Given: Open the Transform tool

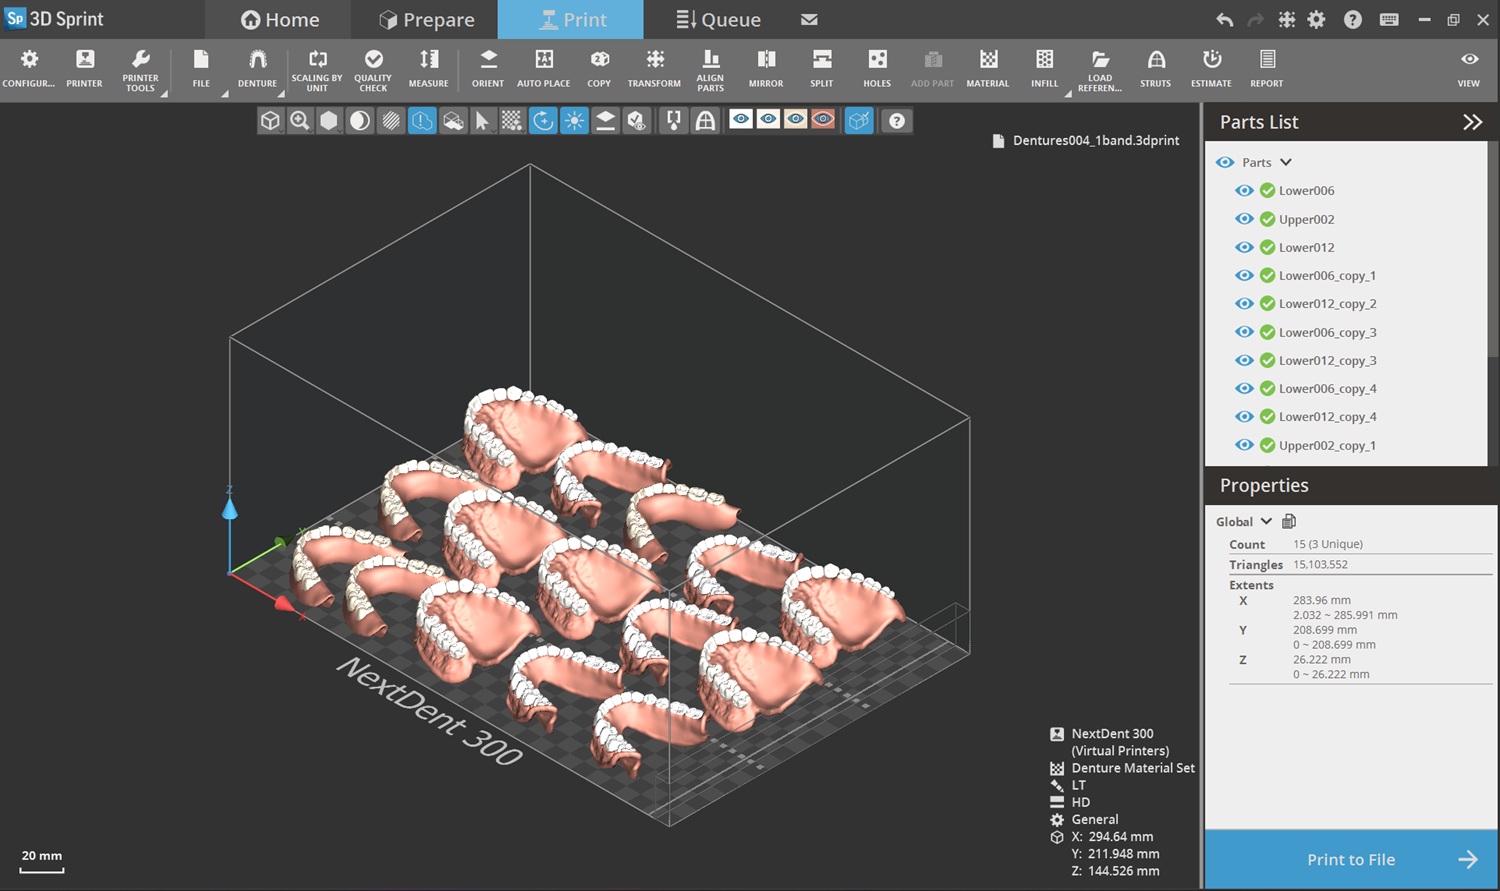Looking at the screenshot, I should (654, 67).
